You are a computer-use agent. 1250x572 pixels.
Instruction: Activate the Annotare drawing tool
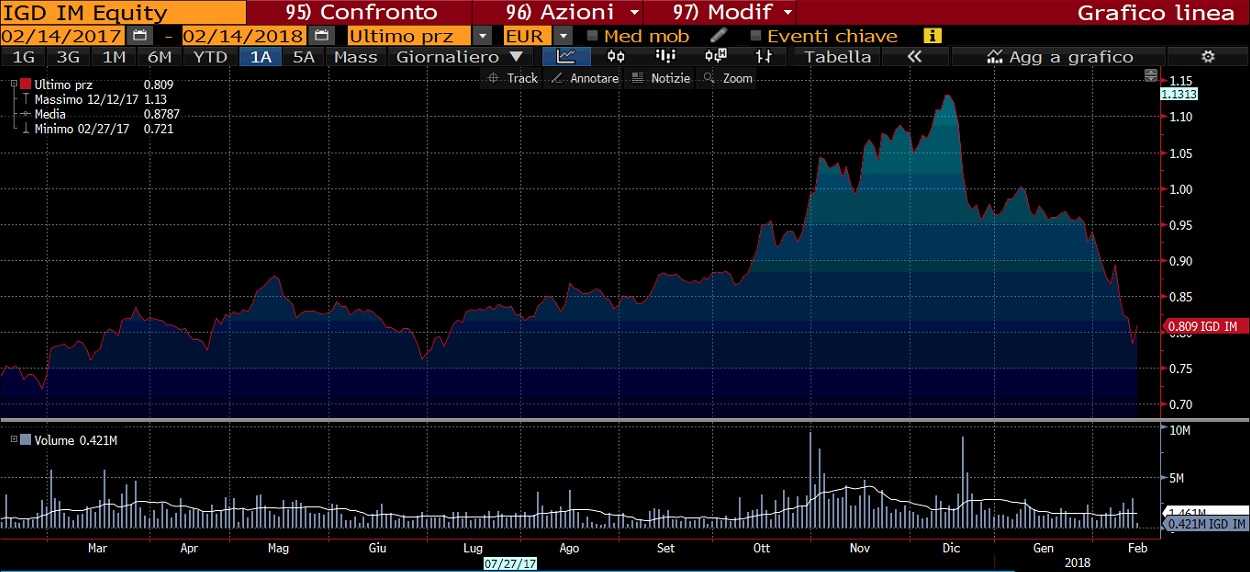[585, 78]
